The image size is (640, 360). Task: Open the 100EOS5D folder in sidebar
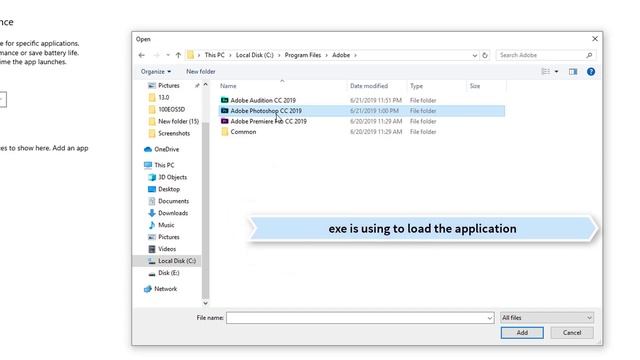[x=171, y=109]
